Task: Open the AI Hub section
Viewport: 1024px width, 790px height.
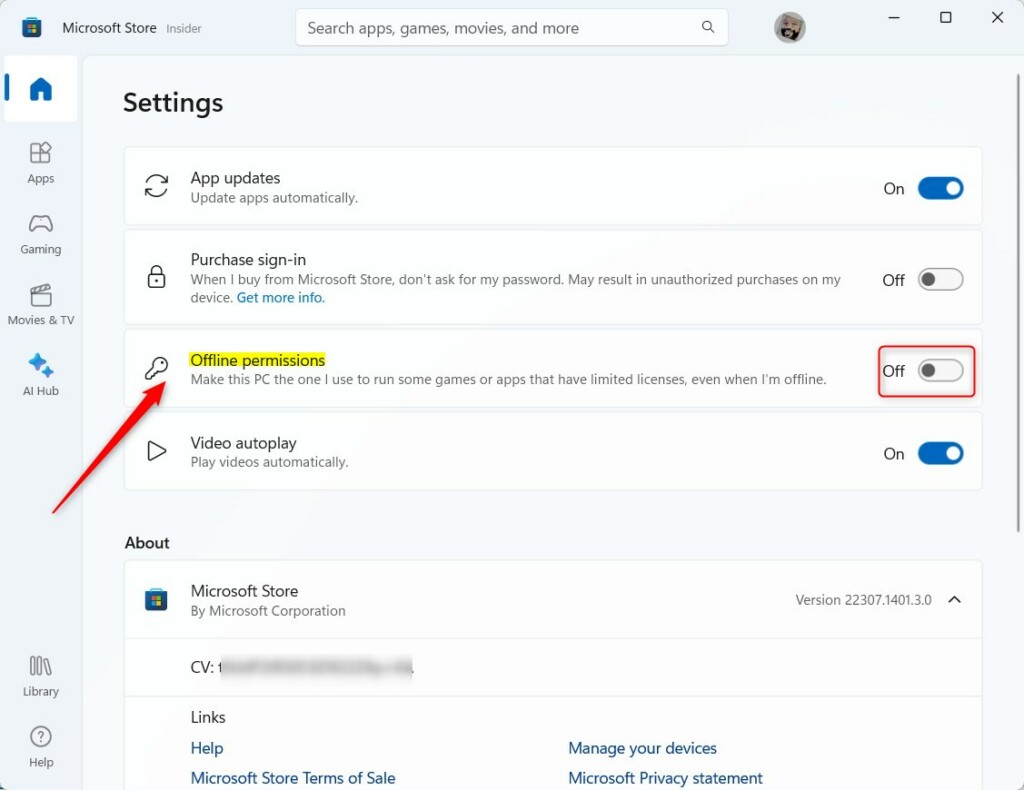Action: [x=40, y=375]
